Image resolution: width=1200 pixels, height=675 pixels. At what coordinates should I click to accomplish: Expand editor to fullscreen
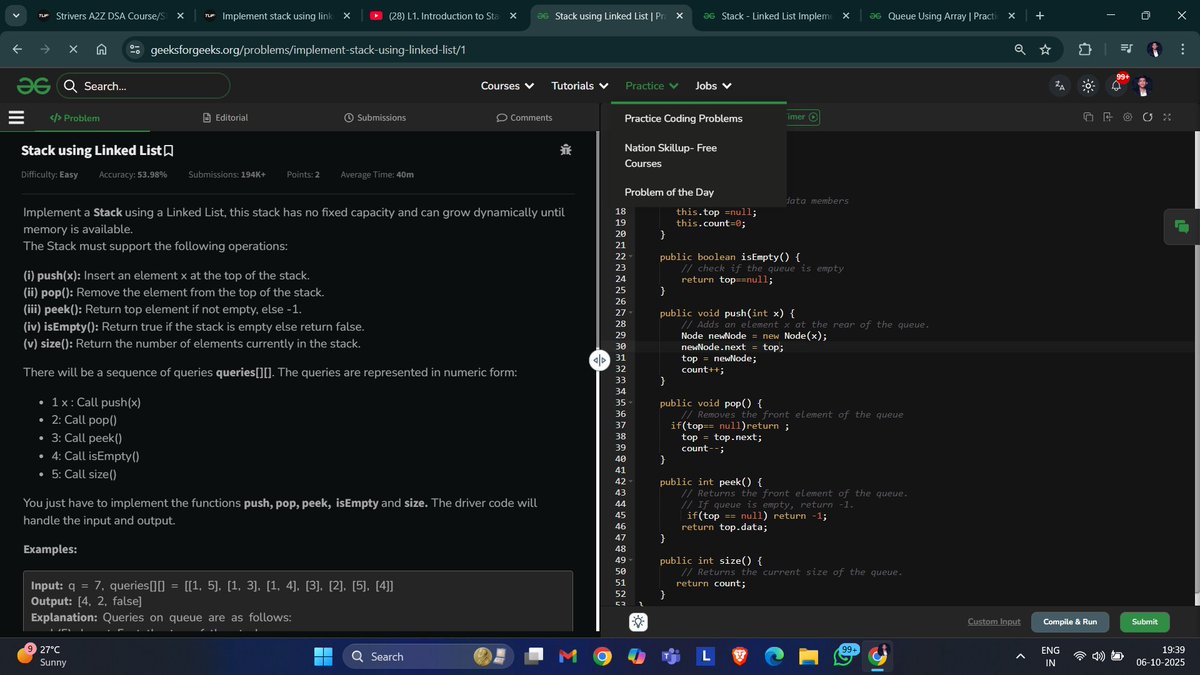tap(1167, 117)
